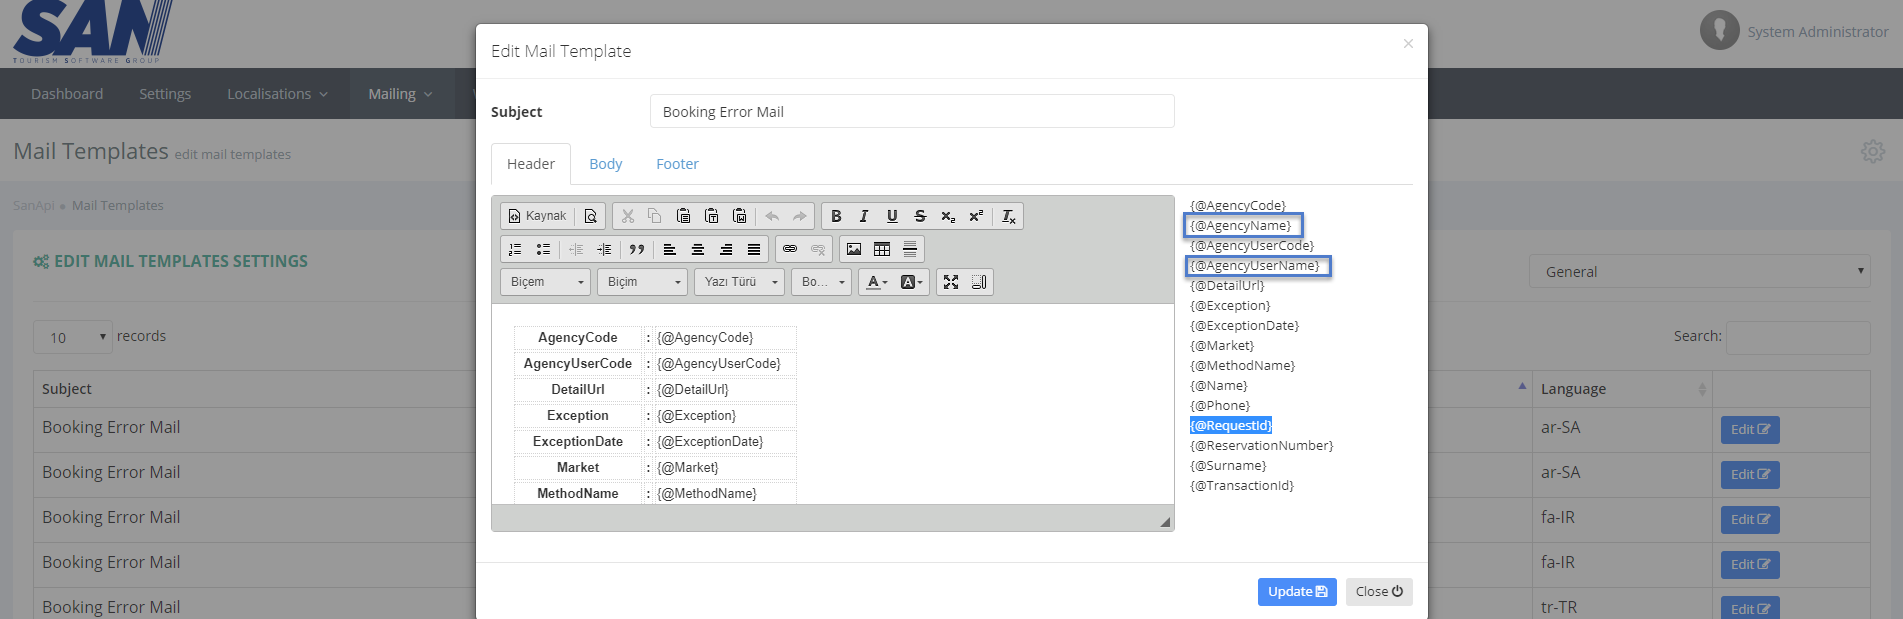Insert an image via the editor toolbar
Viewport: 1903px width, 619px height.
(x=854, y=249)
